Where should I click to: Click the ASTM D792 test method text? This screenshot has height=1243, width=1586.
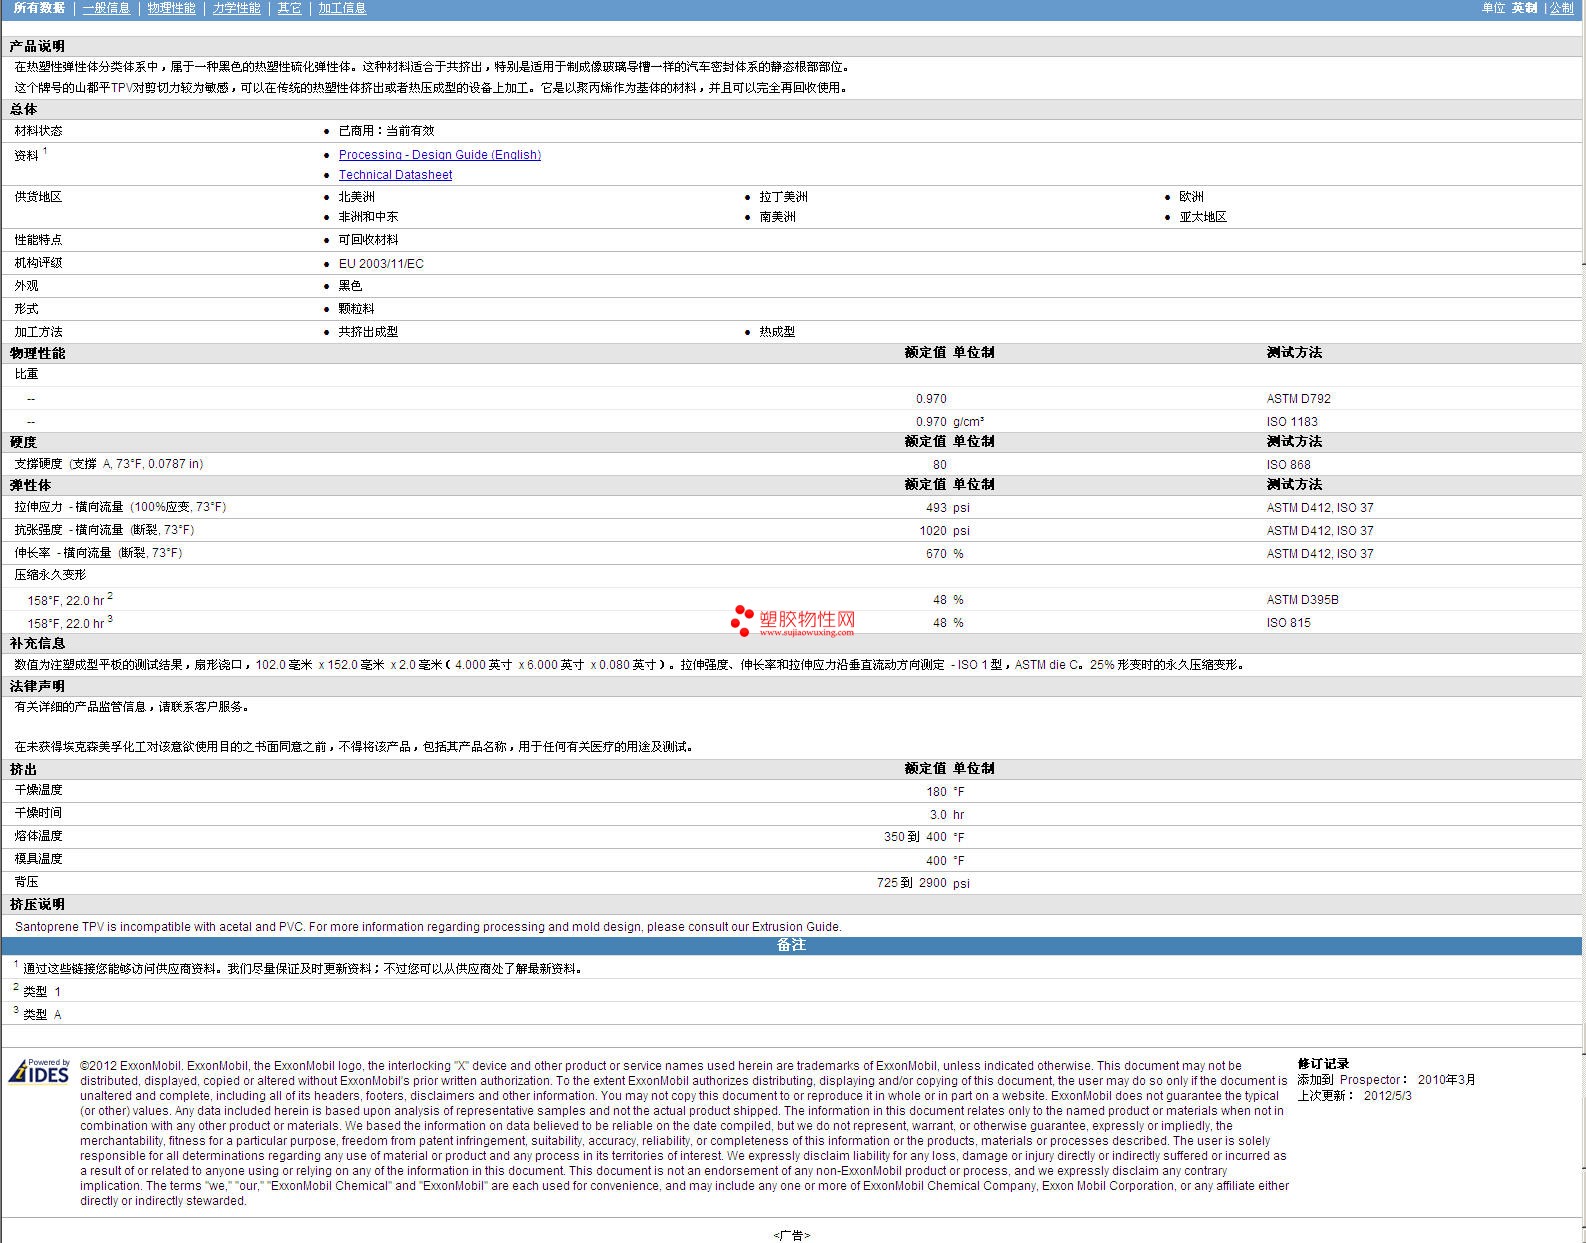click(1298, 399)
